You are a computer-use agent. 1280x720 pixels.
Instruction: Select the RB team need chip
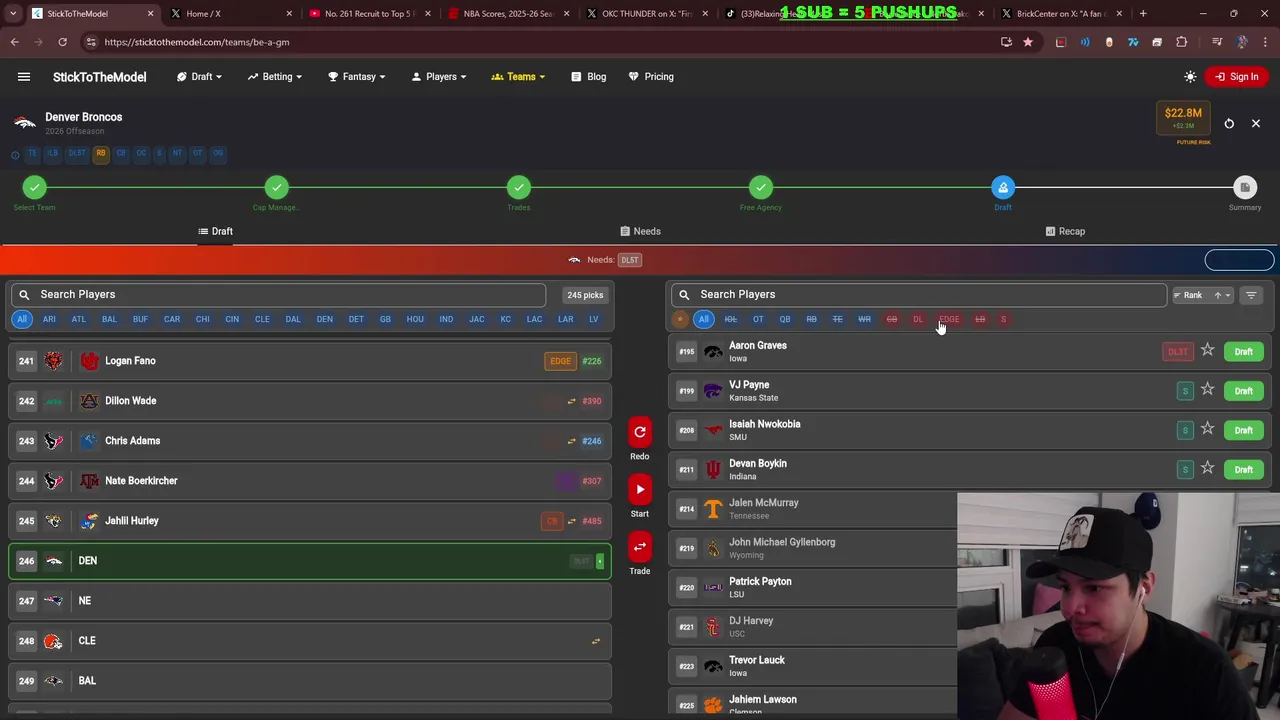click(x=101, y=154)
